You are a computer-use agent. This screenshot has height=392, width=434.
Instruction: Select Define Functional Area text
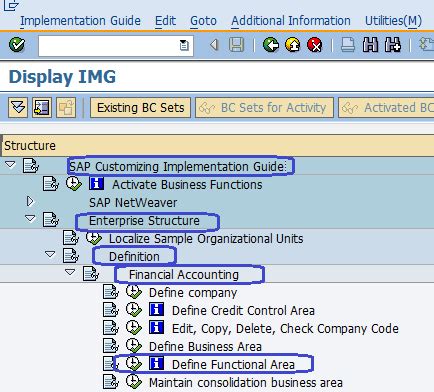coord(233,365)
